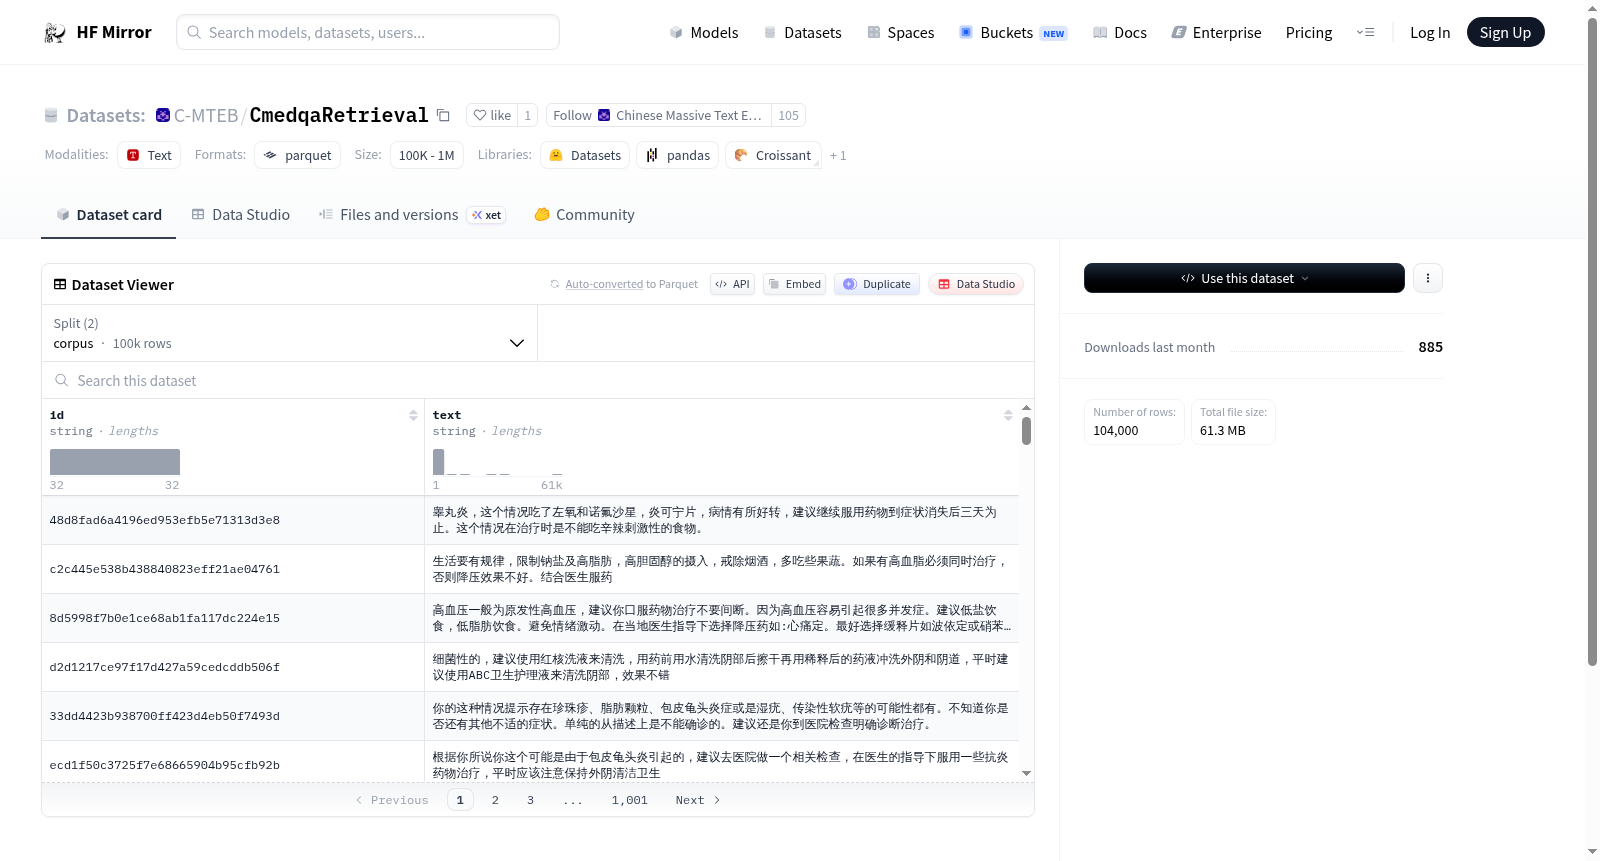Viewport: 1600px width, 861px height.
Task: Click Next page in pagination
Action: (x=698, y=800)
